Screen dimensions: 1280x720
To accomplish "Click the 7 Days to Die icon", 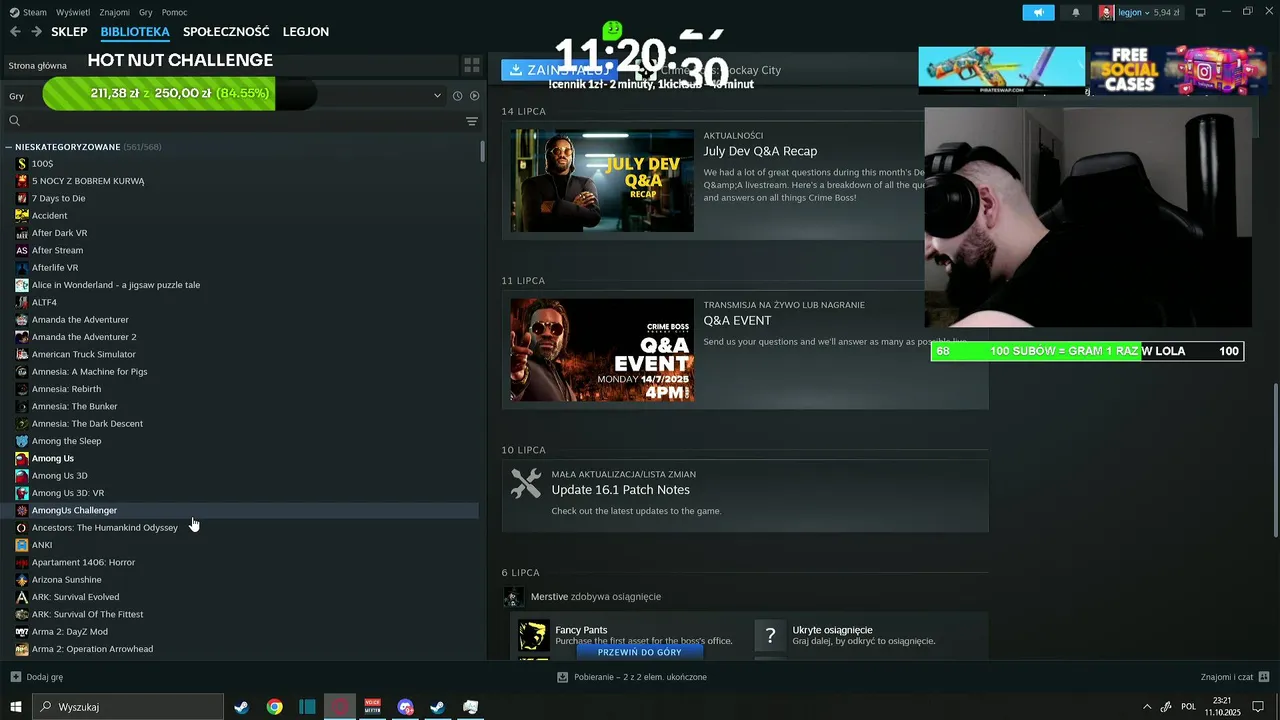I will 22,198.
